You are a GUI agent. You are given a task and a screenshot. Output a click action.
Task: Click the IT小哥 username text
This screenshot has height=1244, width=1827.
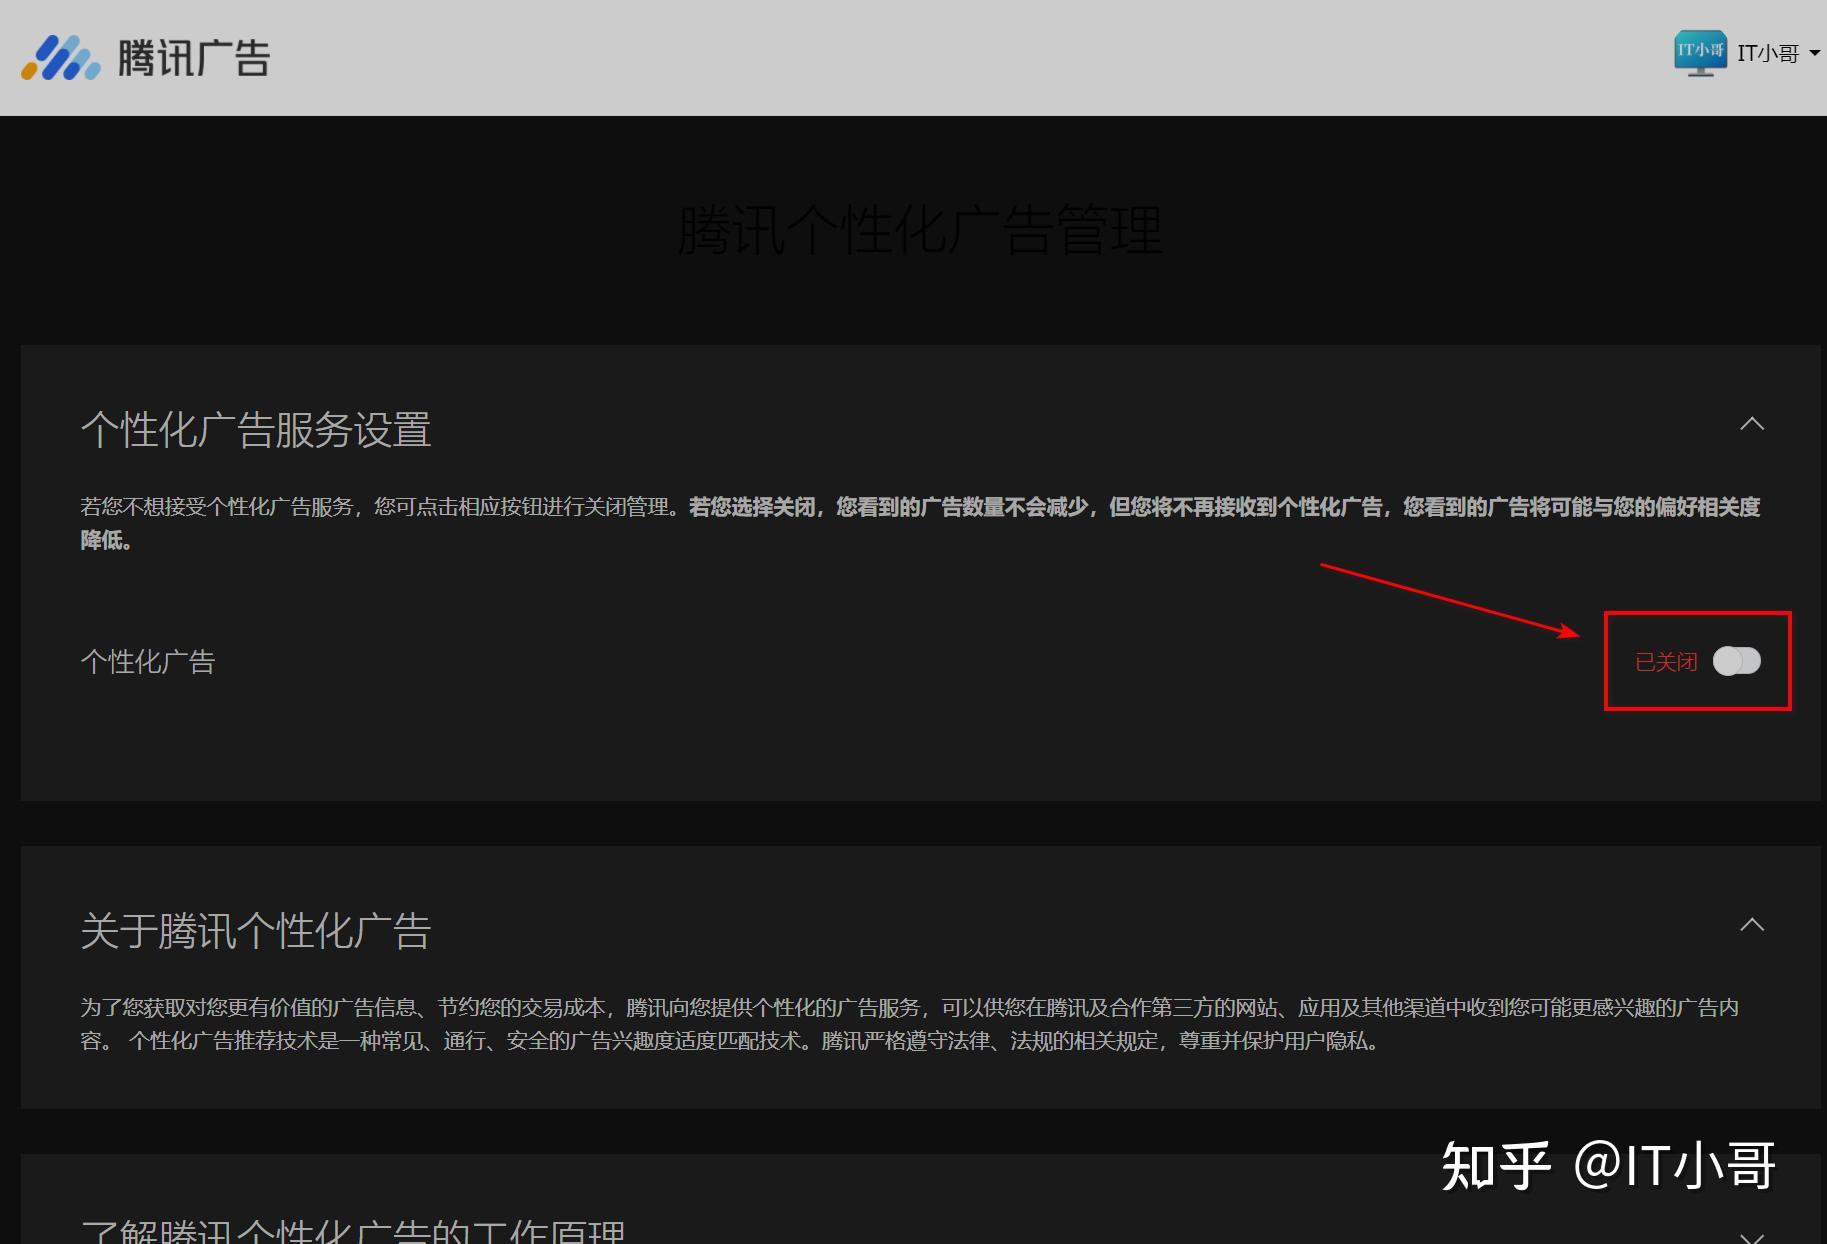pos(1768,54)
